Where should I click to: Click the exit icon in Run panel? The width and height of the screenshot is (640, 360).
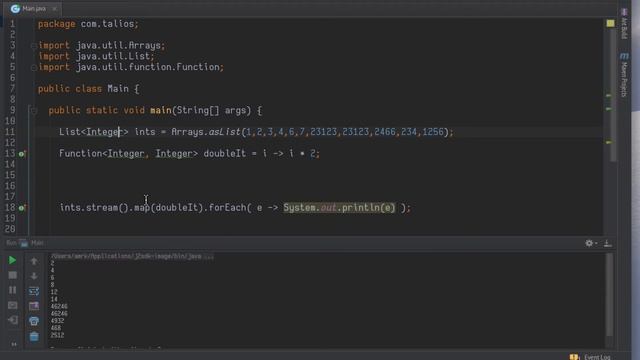coord(12,320)
